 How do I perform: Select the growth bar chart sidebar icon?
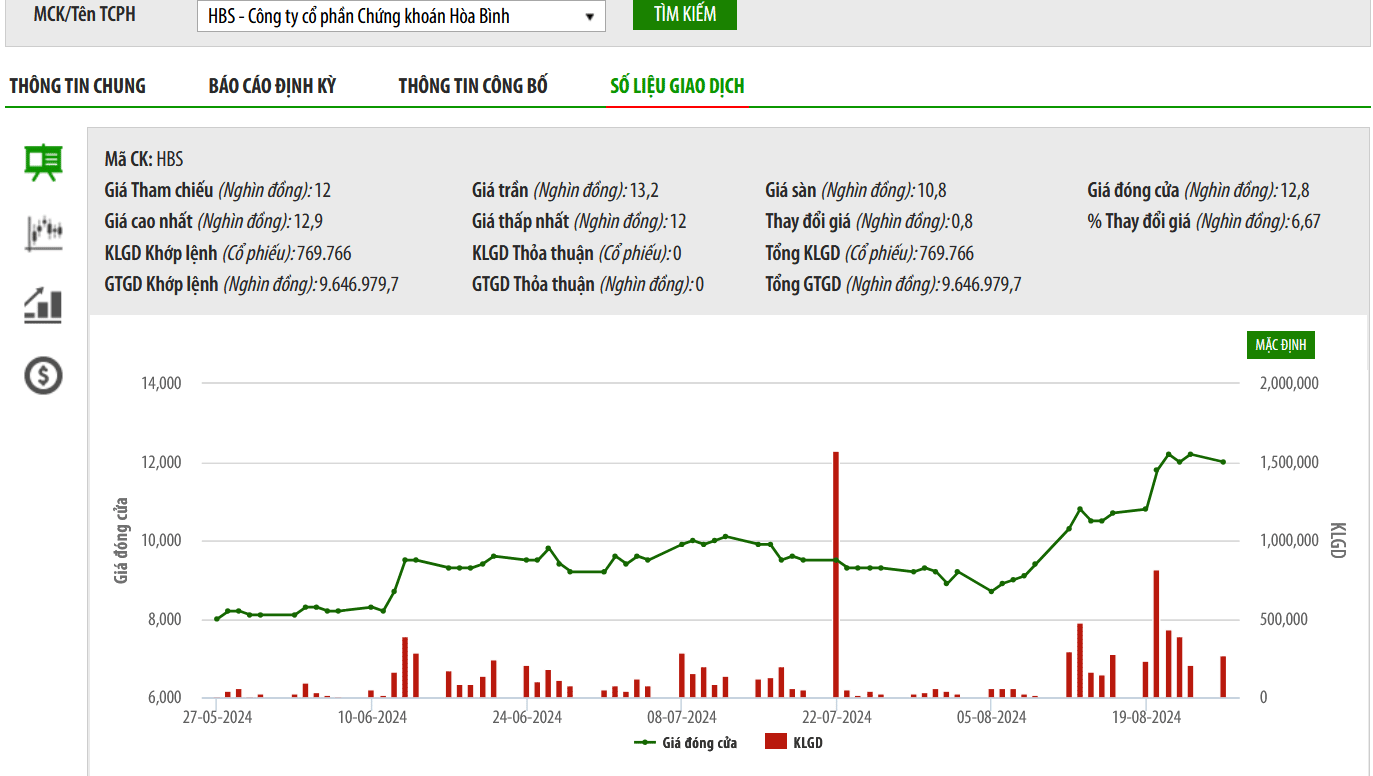coord(43,305)
